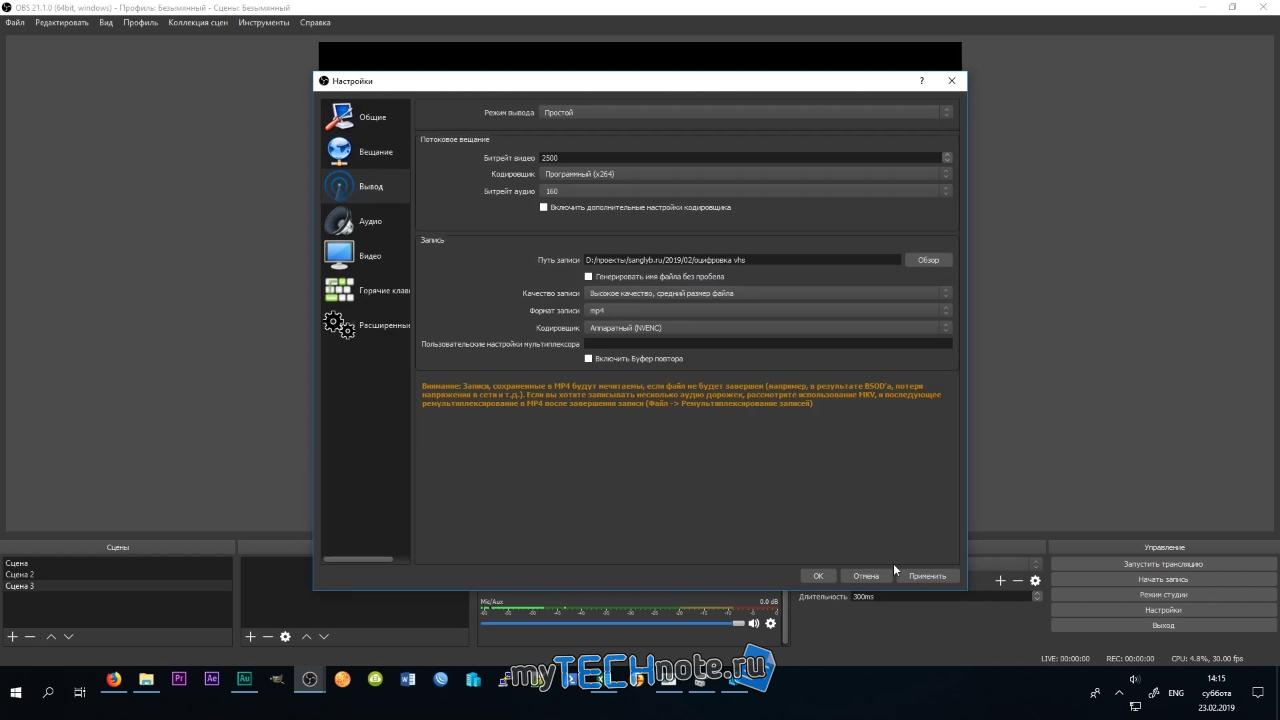Open the Редактировать menu
Image resolution: width=1280 pixels, height=720 pixels.
click(62, 22)
